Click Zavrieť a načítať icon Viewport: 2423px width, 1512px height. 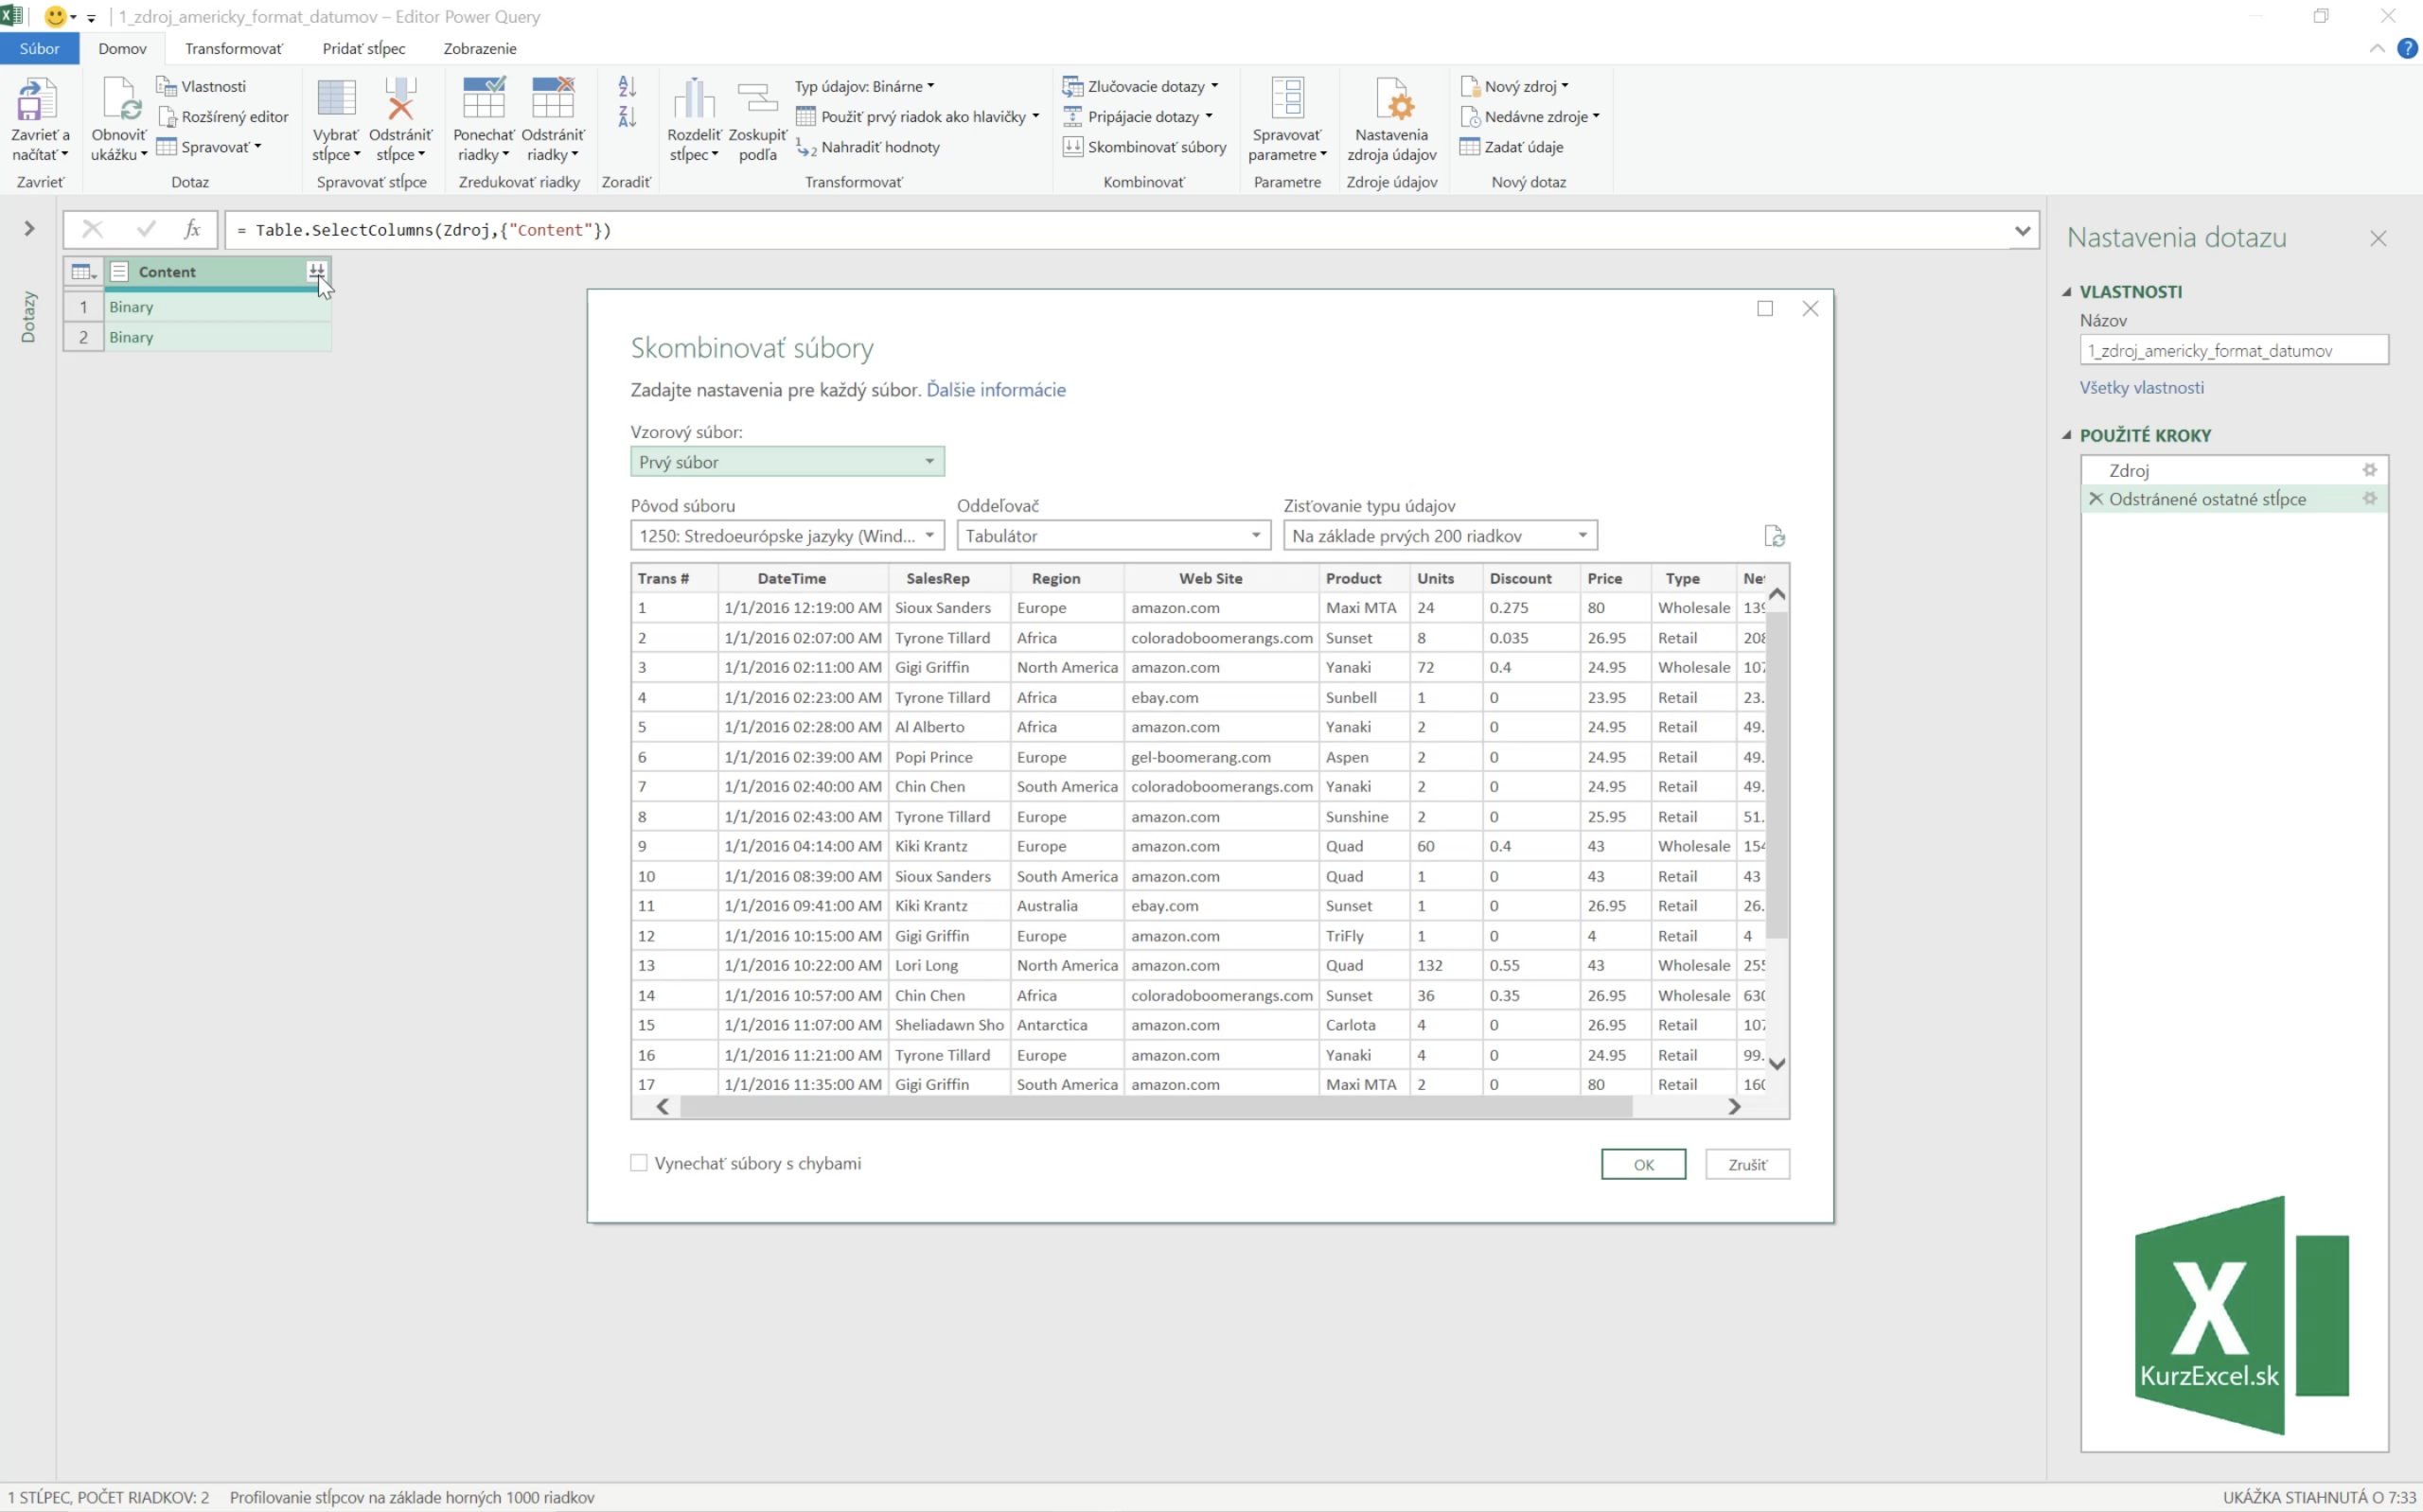(37, 100)
